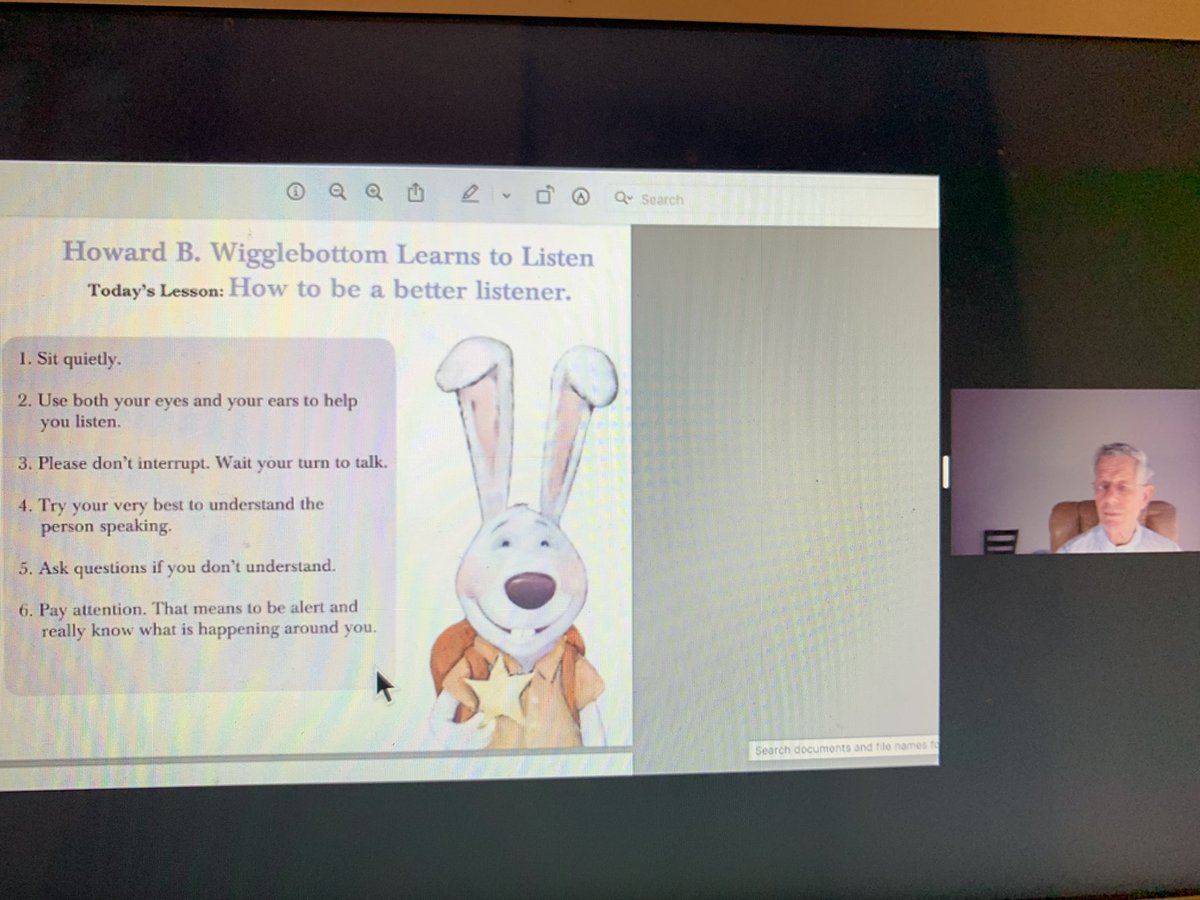Image resolution: width=1200 pixels, height=900 pixels.
Task: Click item "3. Please don't interrupt."
Action: [x=203, y=463]
